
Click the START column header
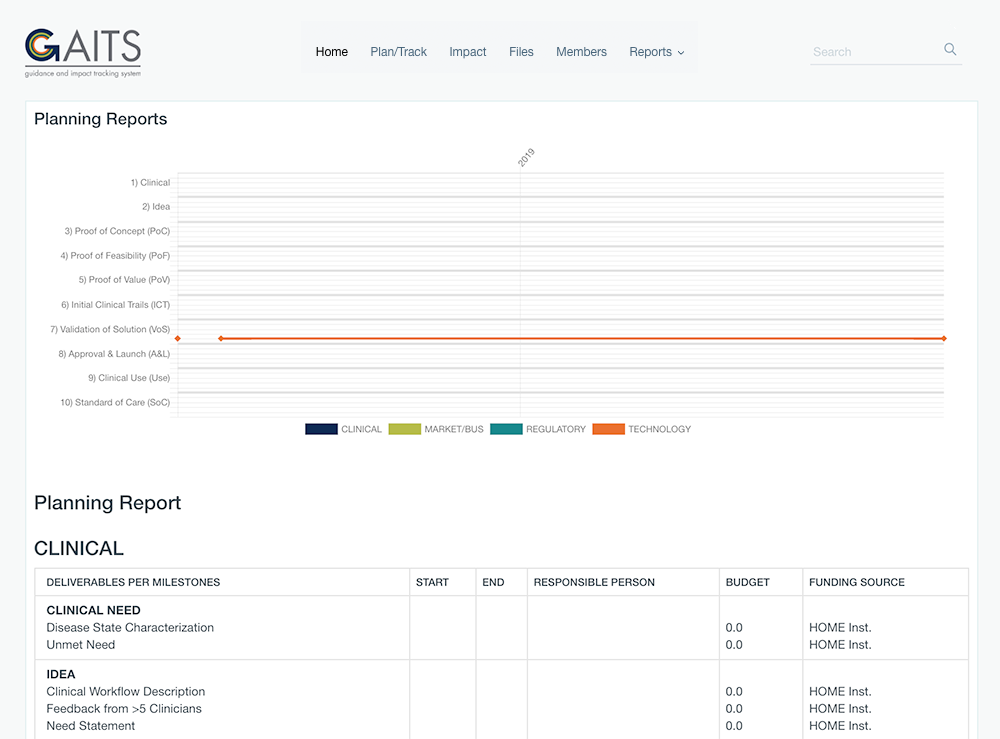coord(432,582)
